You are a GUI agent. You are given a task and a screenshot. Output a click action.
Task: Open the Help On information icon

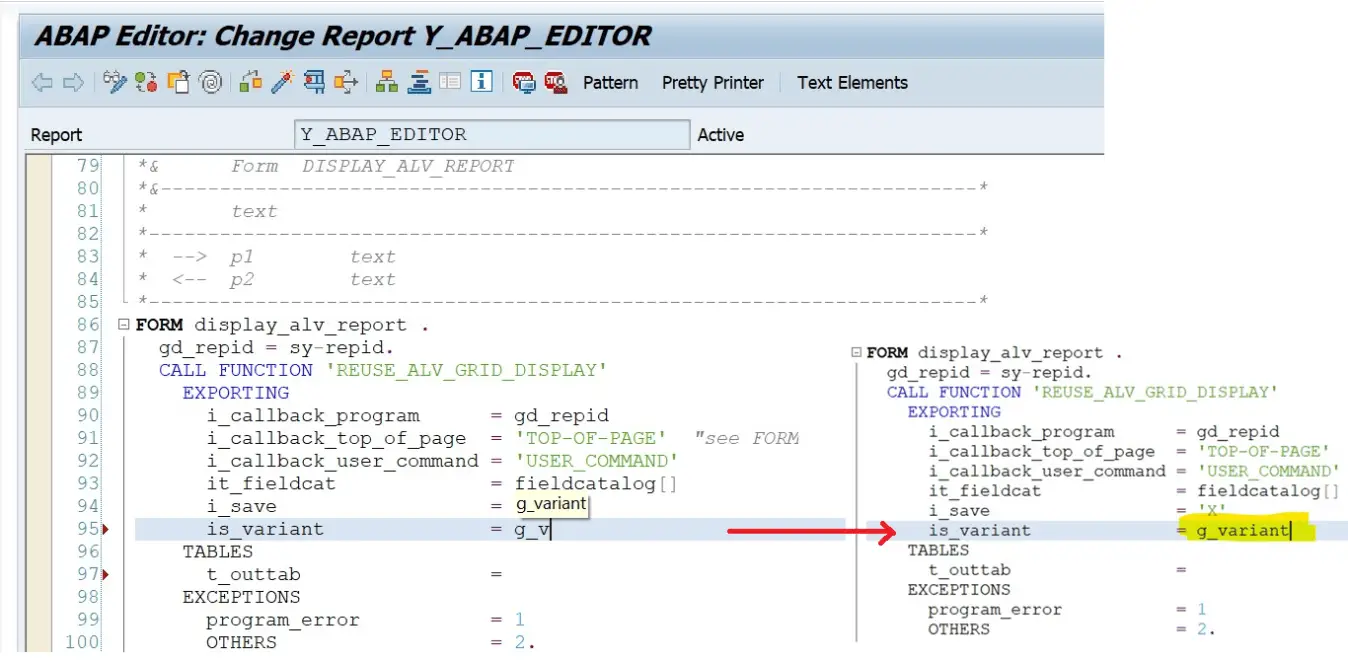482,82
